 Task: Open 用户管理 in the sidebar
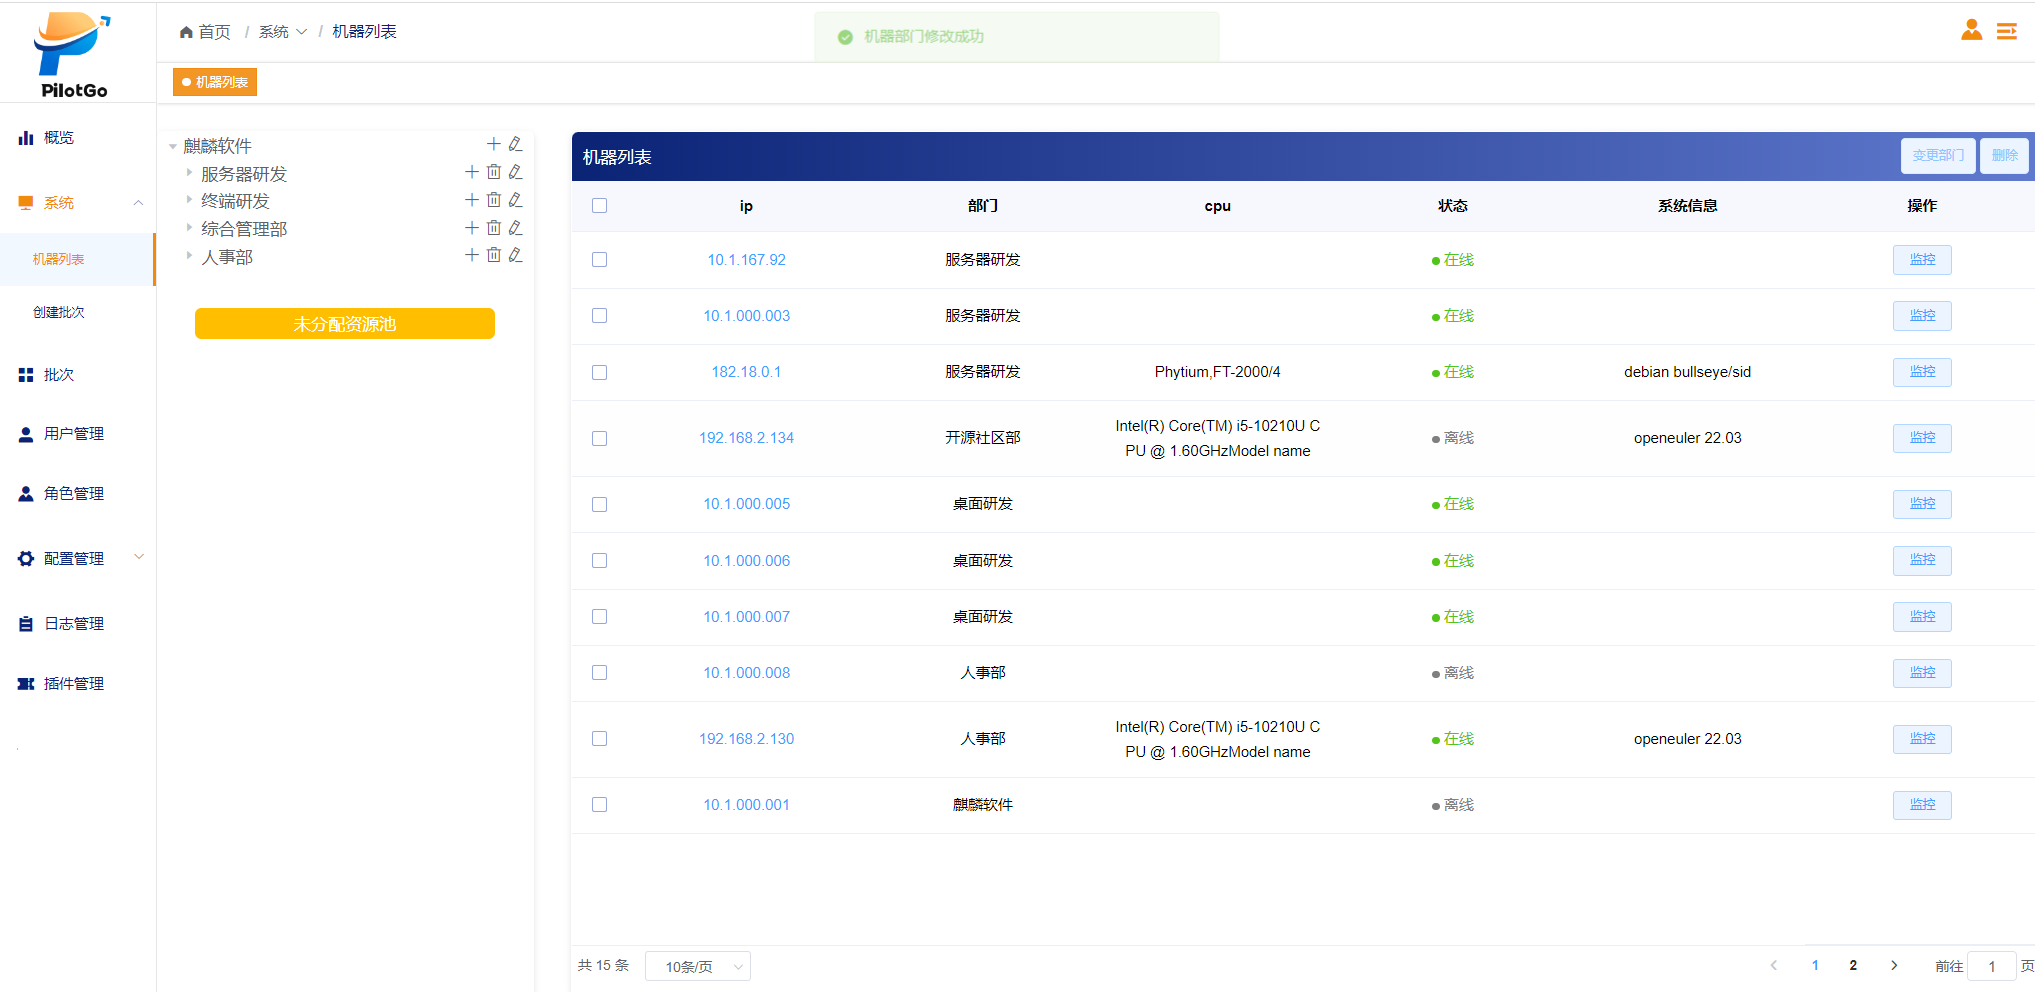[x=73, y=434]
